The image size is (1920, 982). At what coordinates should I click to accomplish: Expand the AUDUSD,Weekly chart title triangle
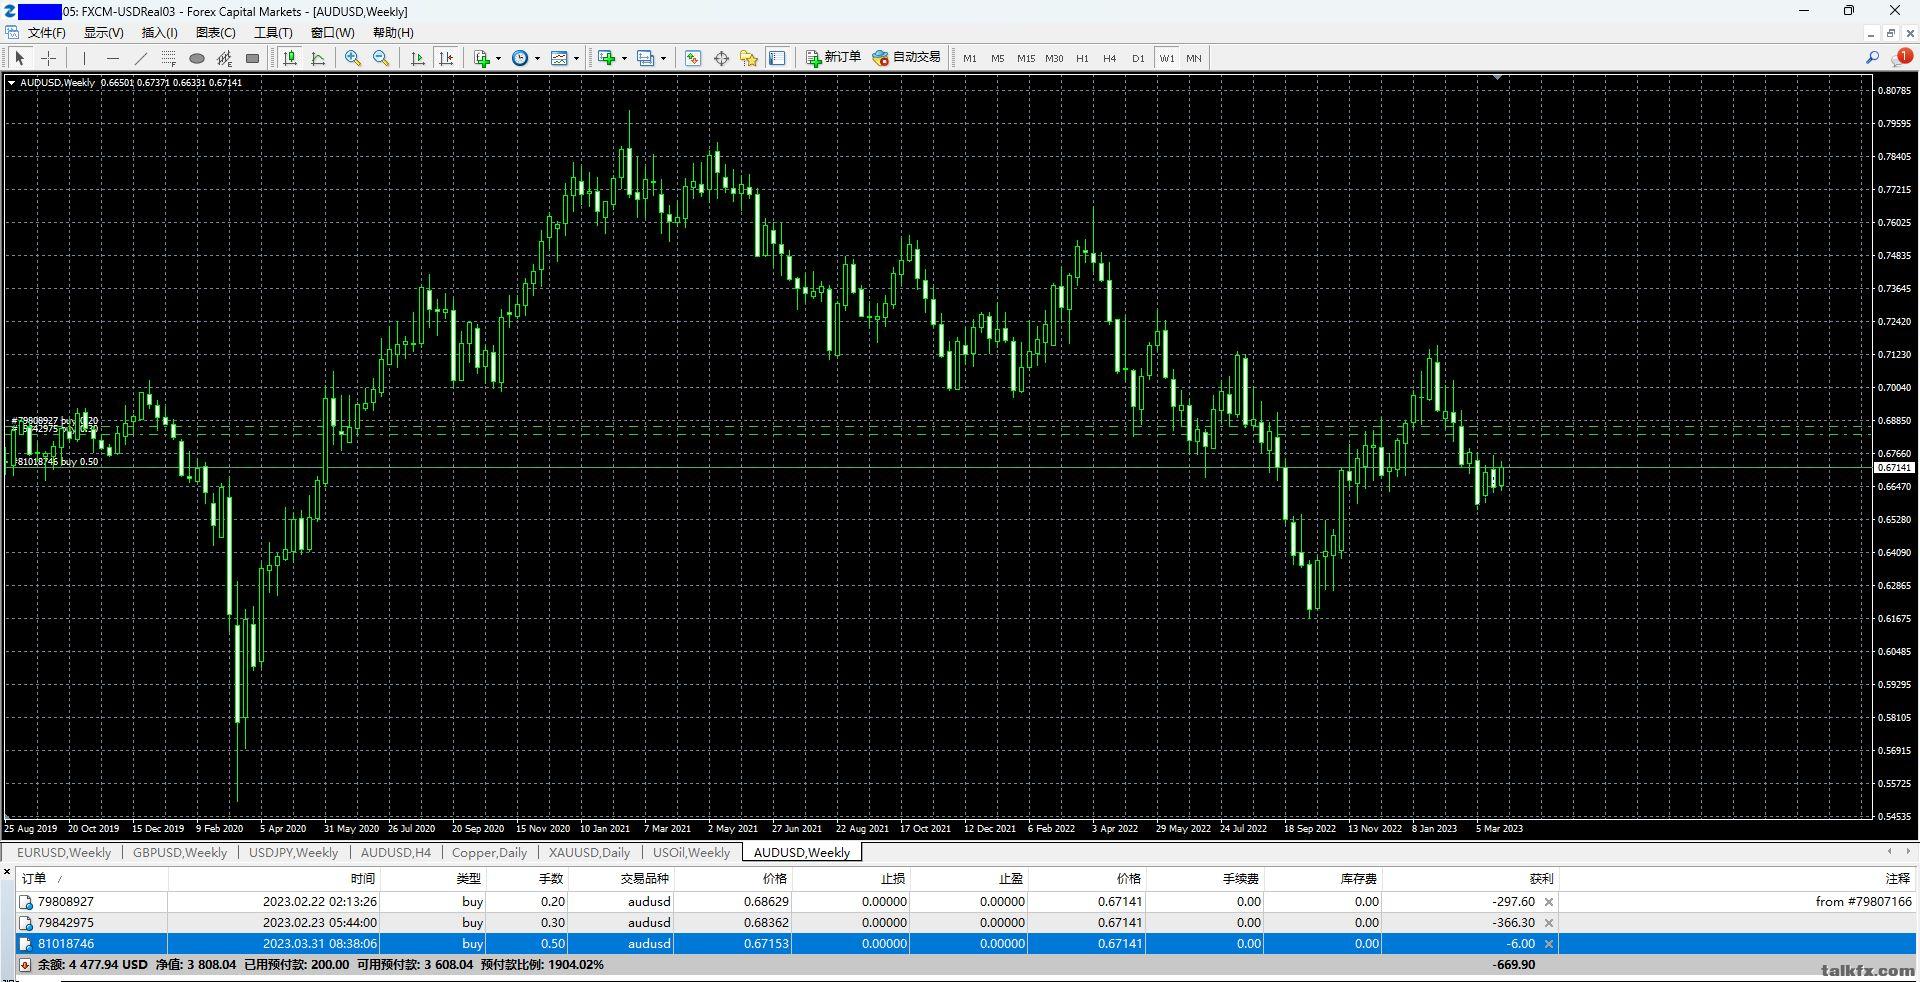point(11,83)
